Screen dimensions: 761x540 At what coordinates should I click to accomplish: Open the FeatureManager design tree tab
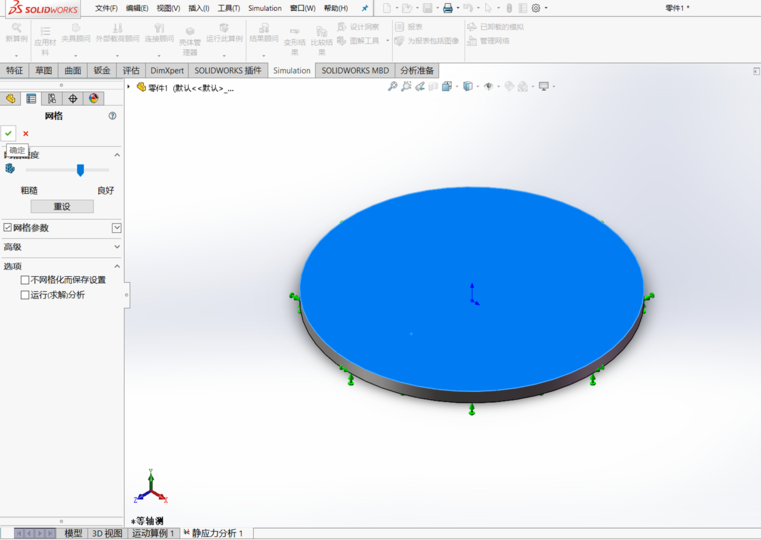pos(11,99)
